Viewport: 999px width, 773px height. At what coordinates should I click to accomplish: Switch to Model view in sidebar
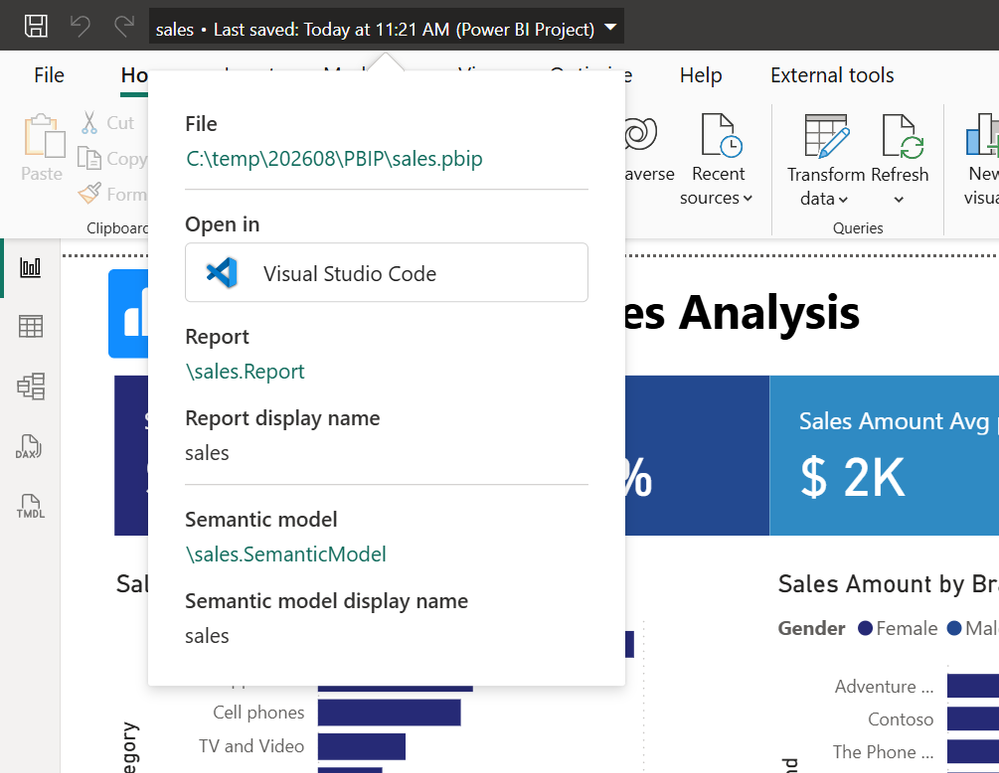tap(31, 386)
